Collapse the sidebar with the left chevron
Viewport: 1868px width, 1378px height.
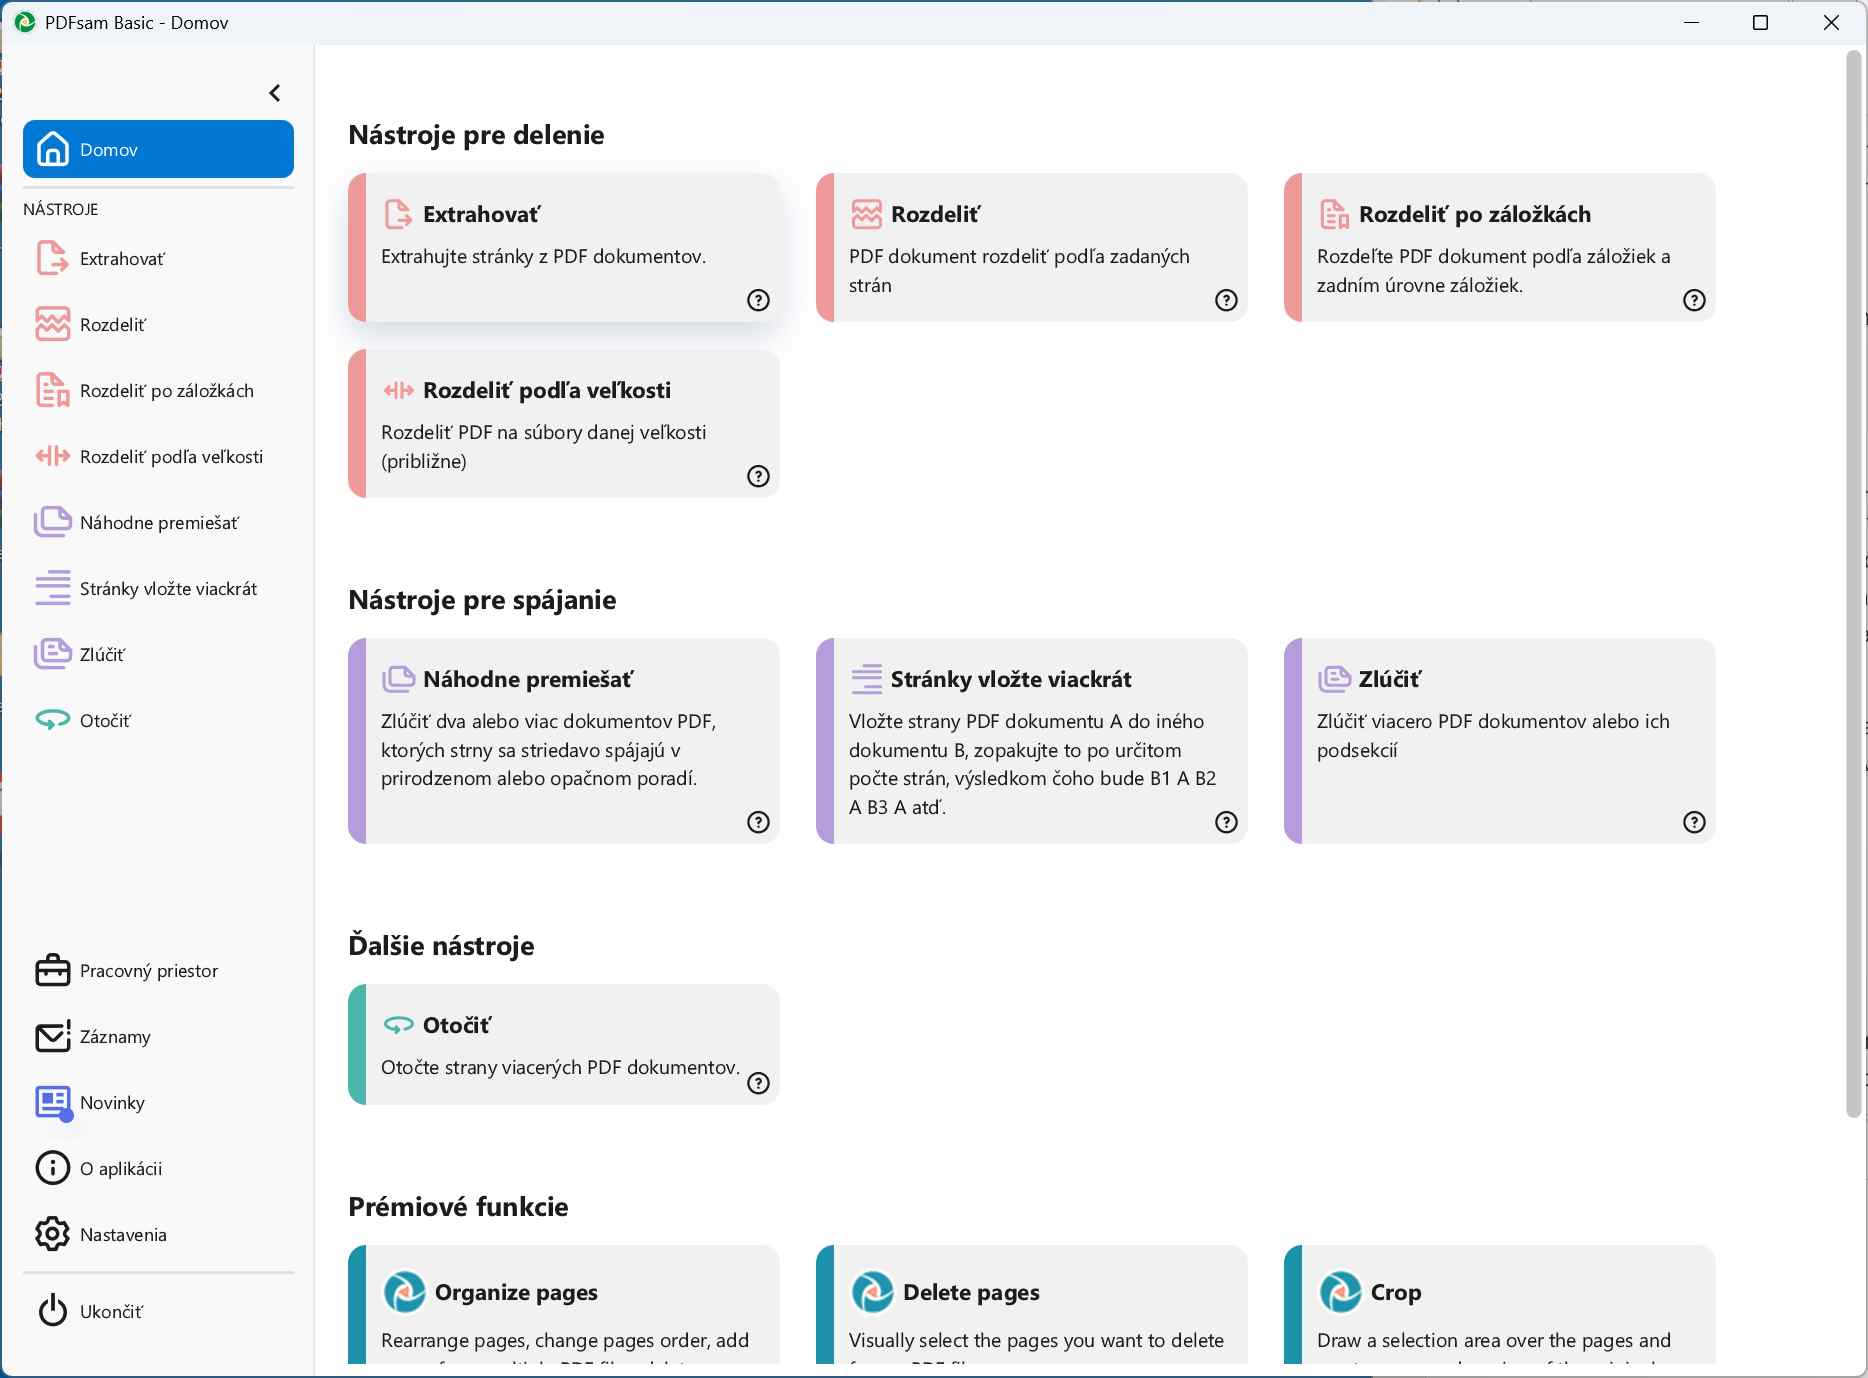pyautogui.click(x=275, y=93)
